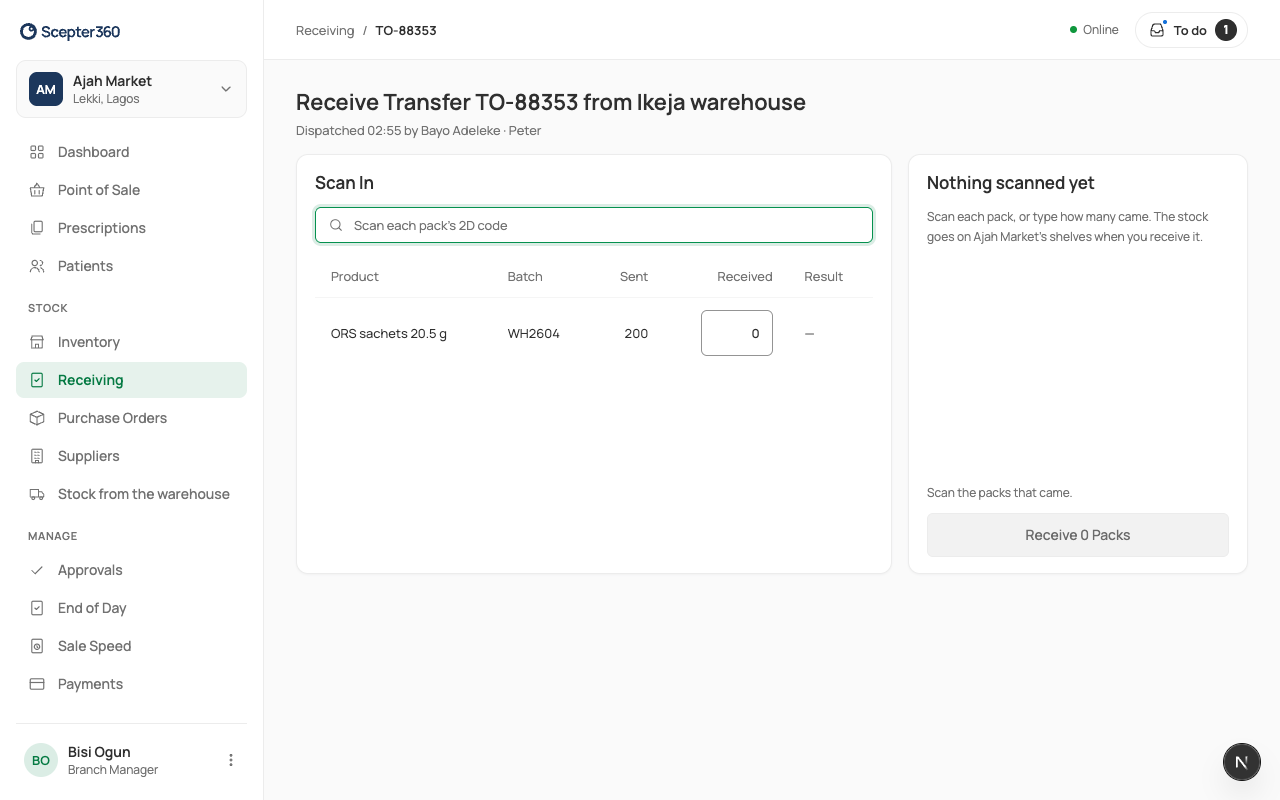Click the Purchase Orders box icon

(37, 418)
